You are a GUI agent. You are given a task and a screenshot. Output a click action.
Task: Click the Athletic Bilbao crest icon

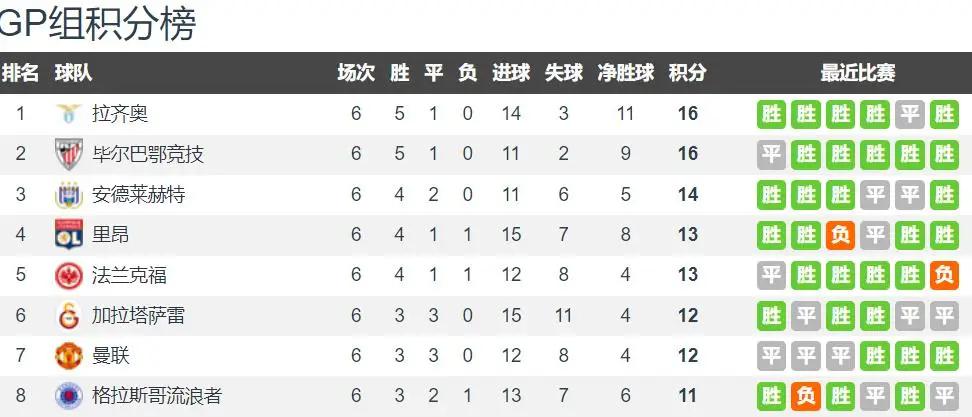68,154
